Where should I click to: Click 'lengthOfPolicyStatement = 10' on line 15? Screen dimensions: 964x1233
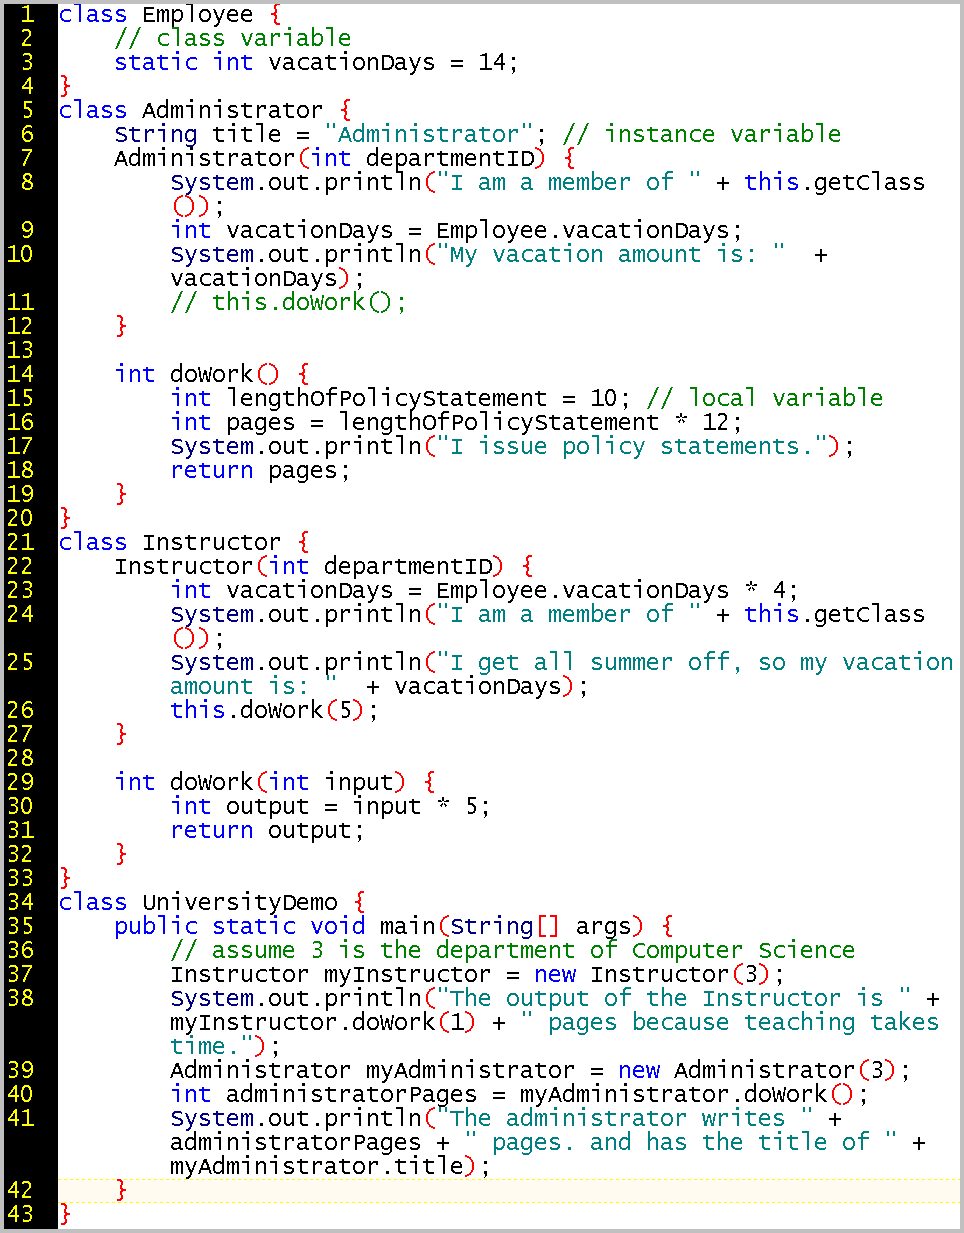pyautogui.click(x=422, y=399)
